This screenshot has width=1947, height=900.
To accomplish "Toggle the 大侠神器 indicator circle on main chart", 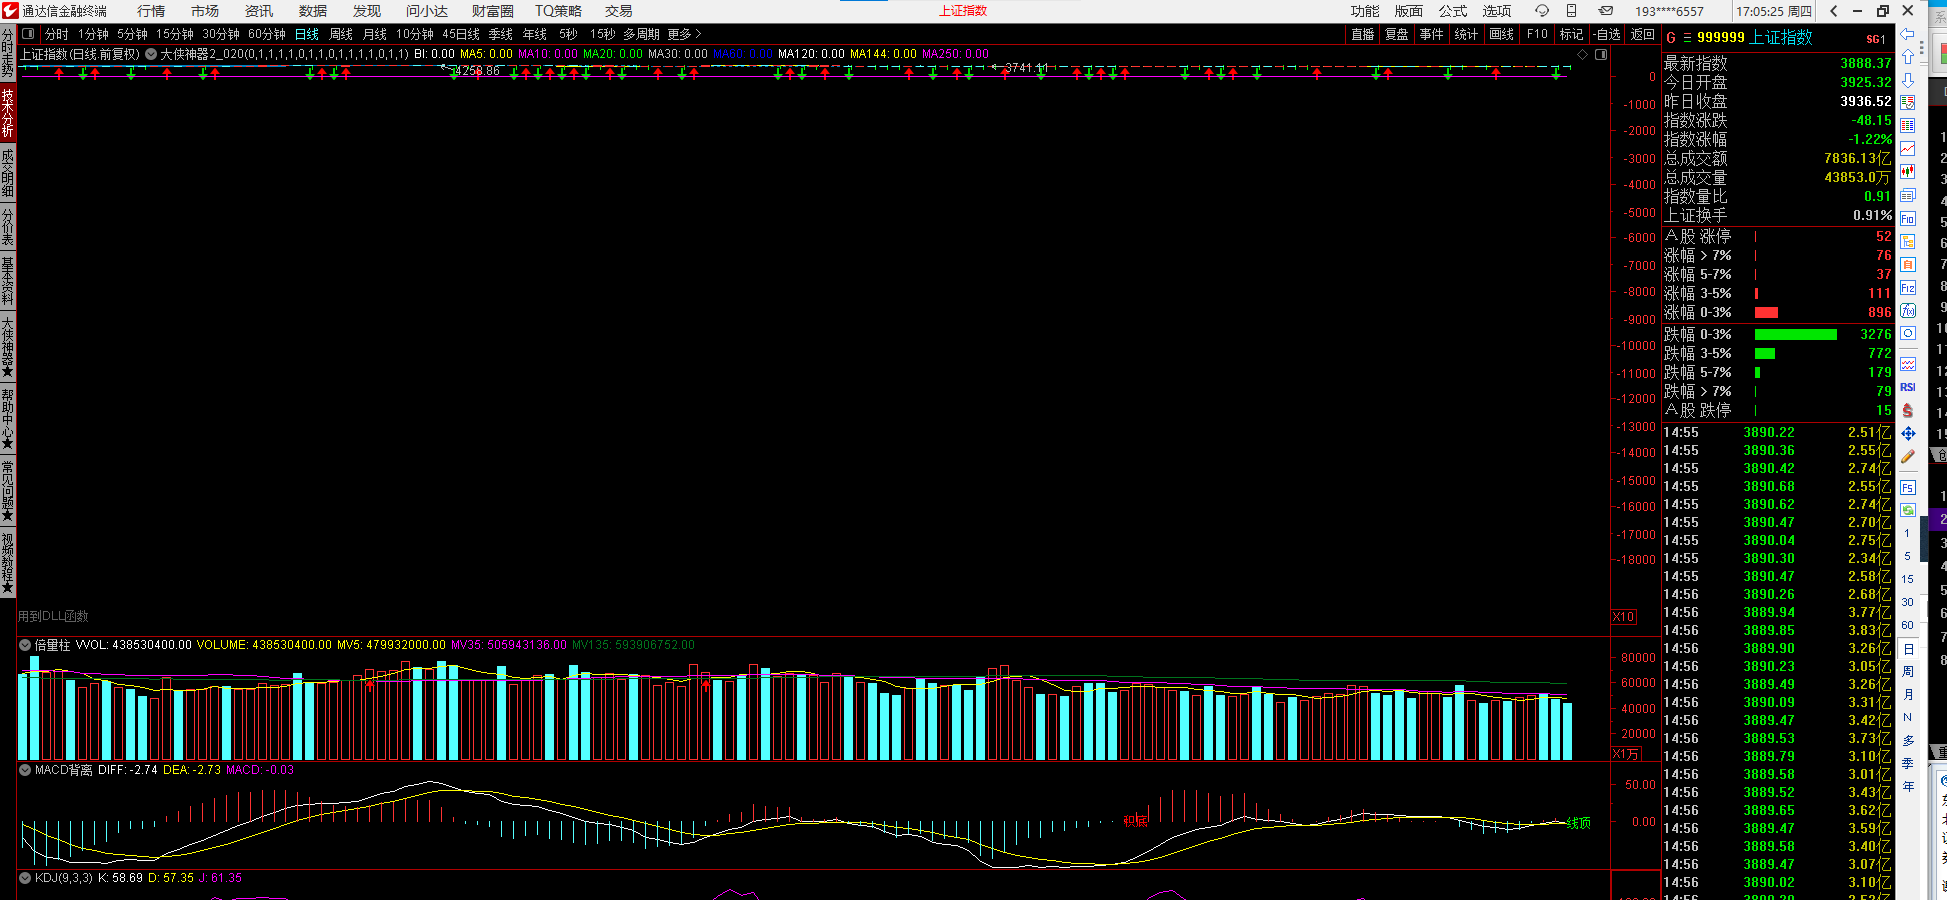I will [151, 54].
